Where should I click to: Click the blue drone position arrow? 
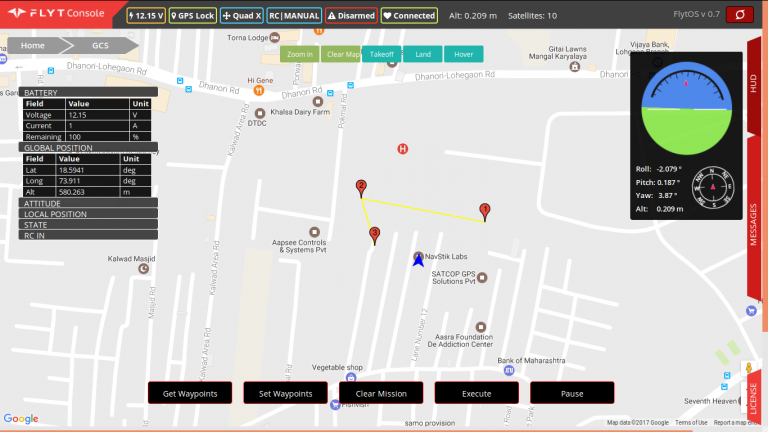pyautogui.click(x=418, y=260)
